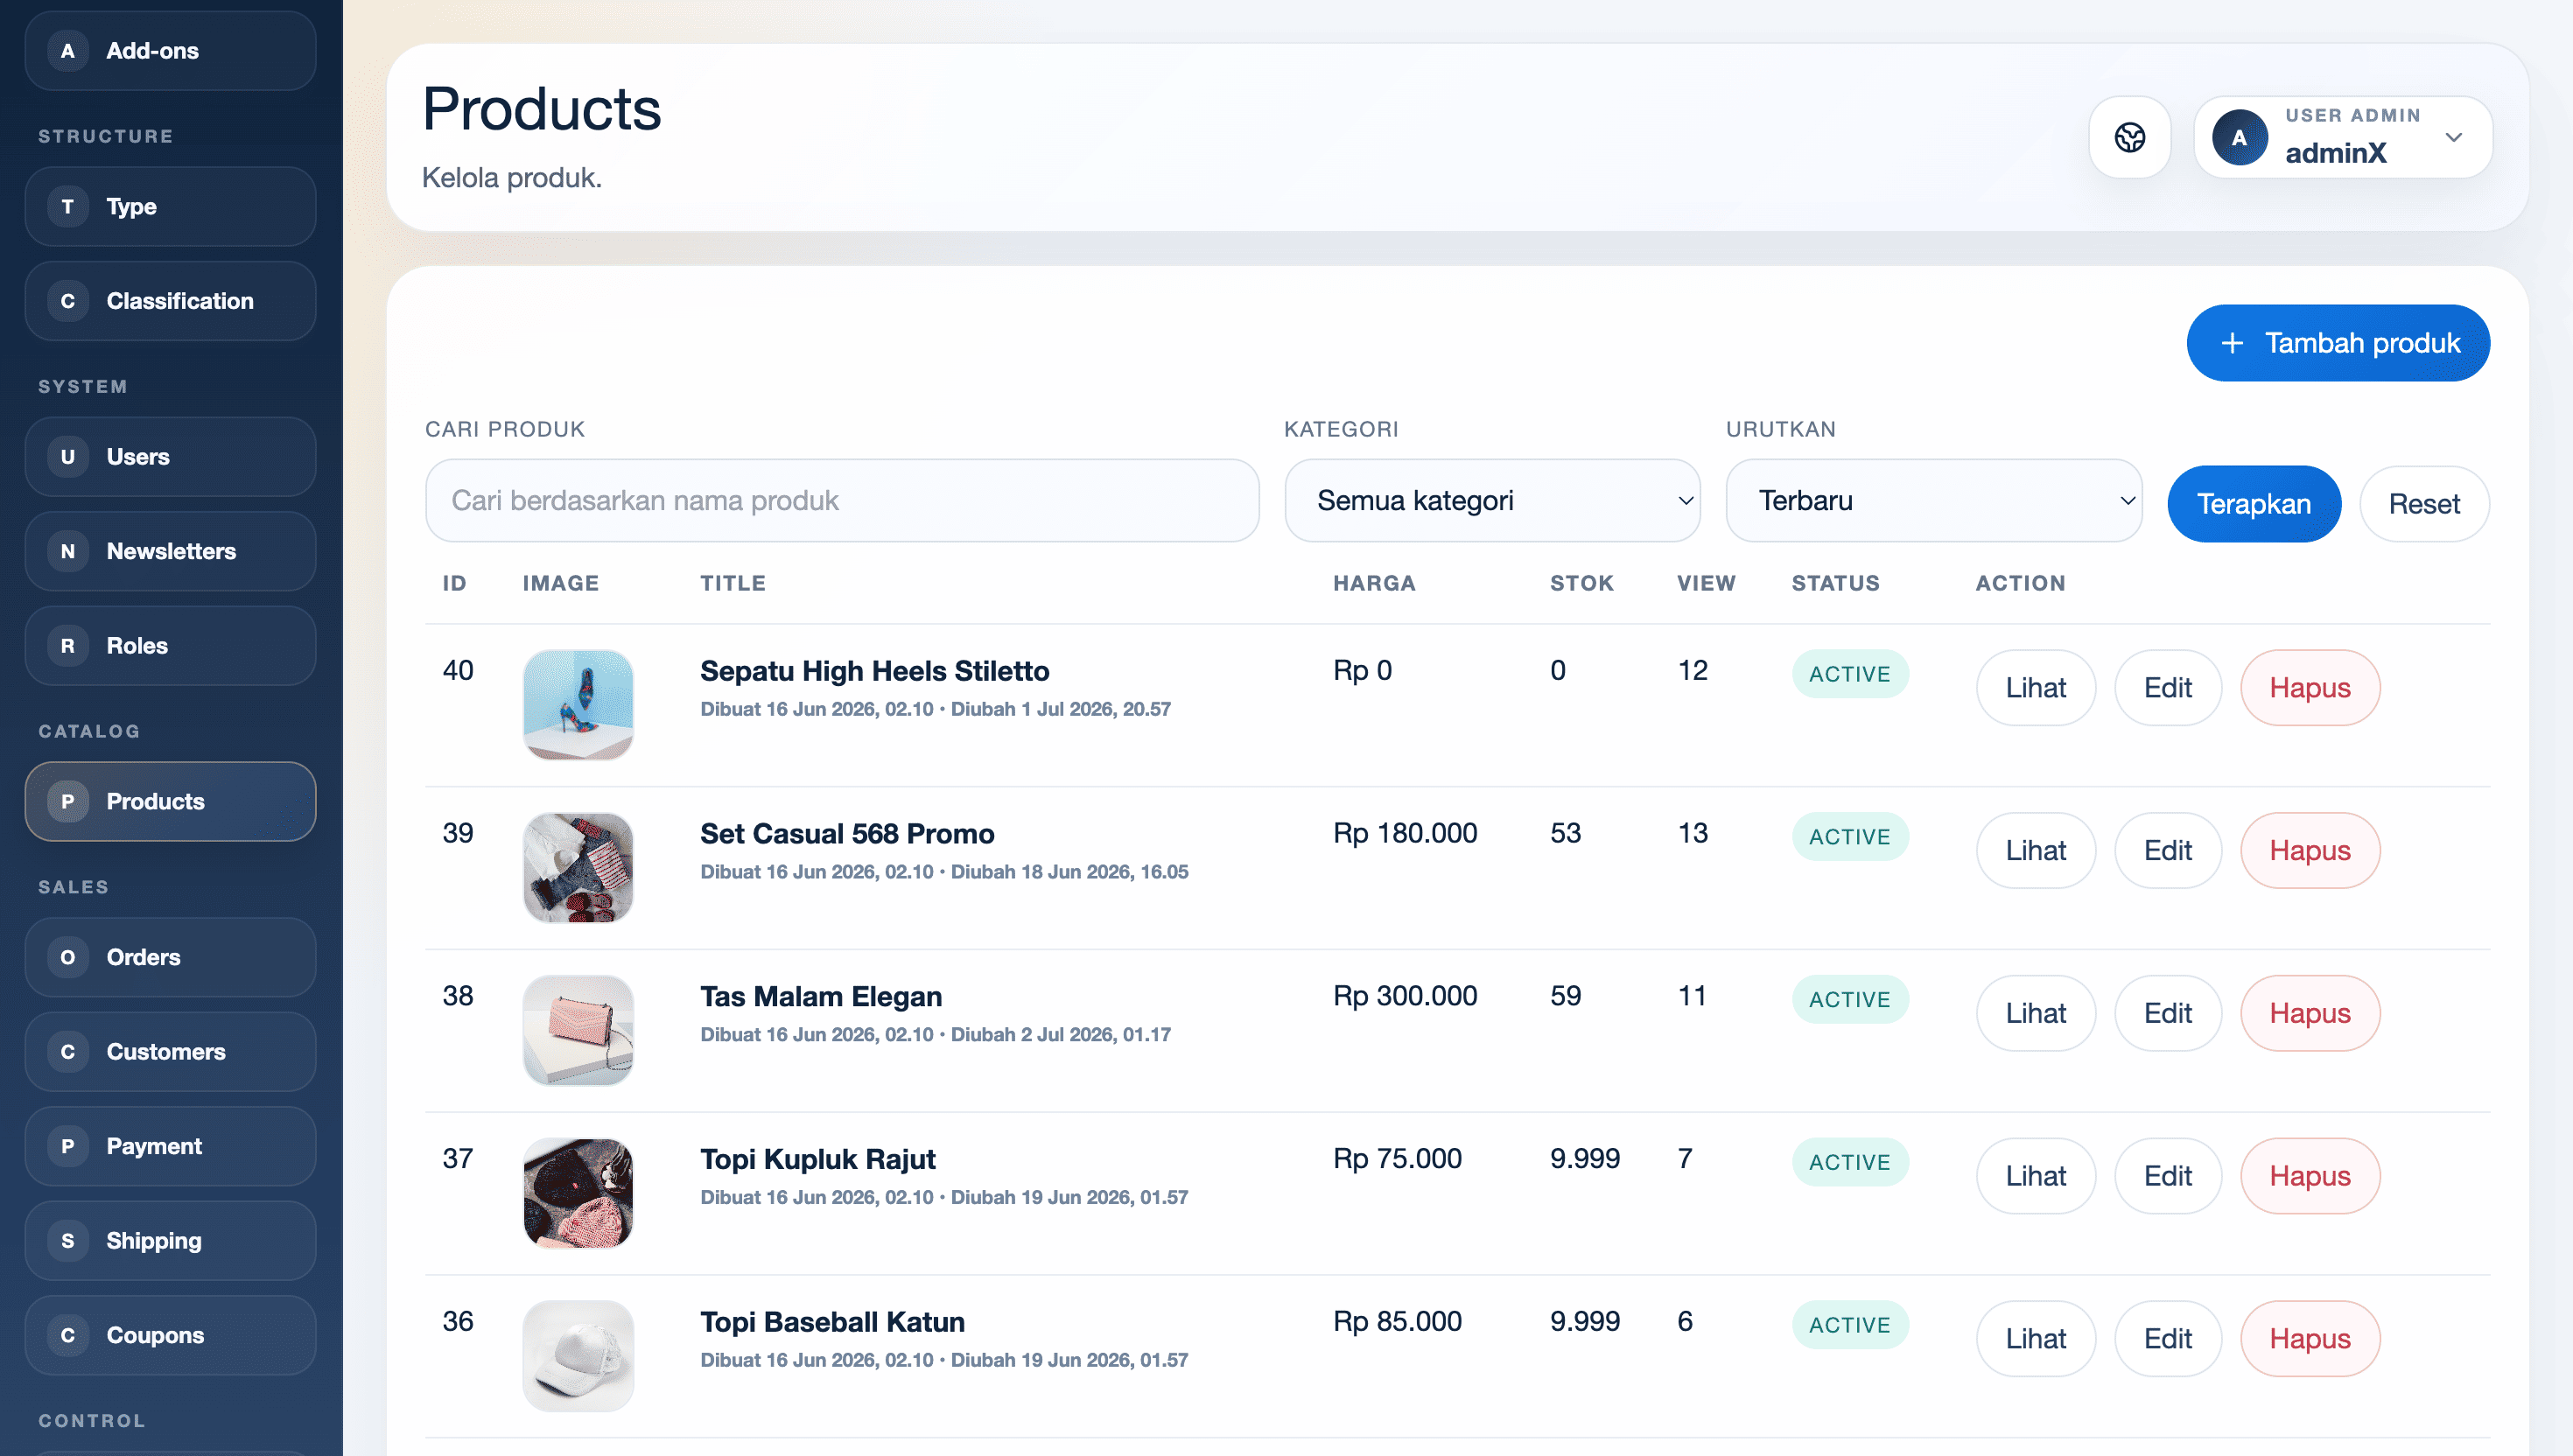The height and width of the screenshot is (1456, 2573).
Task: Navigate to Newsletters
Action: (x=170, y=551)
